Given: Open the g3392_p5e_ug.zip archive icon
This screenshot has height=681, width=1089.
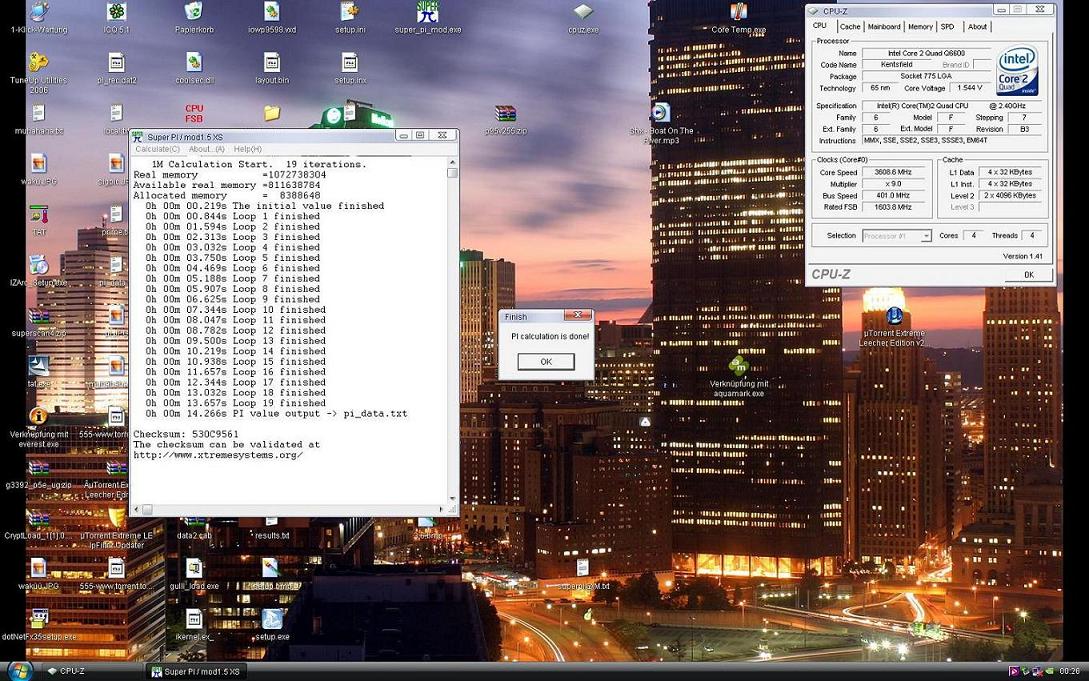Looking at the screenshot, I should (x=39, y=474).
